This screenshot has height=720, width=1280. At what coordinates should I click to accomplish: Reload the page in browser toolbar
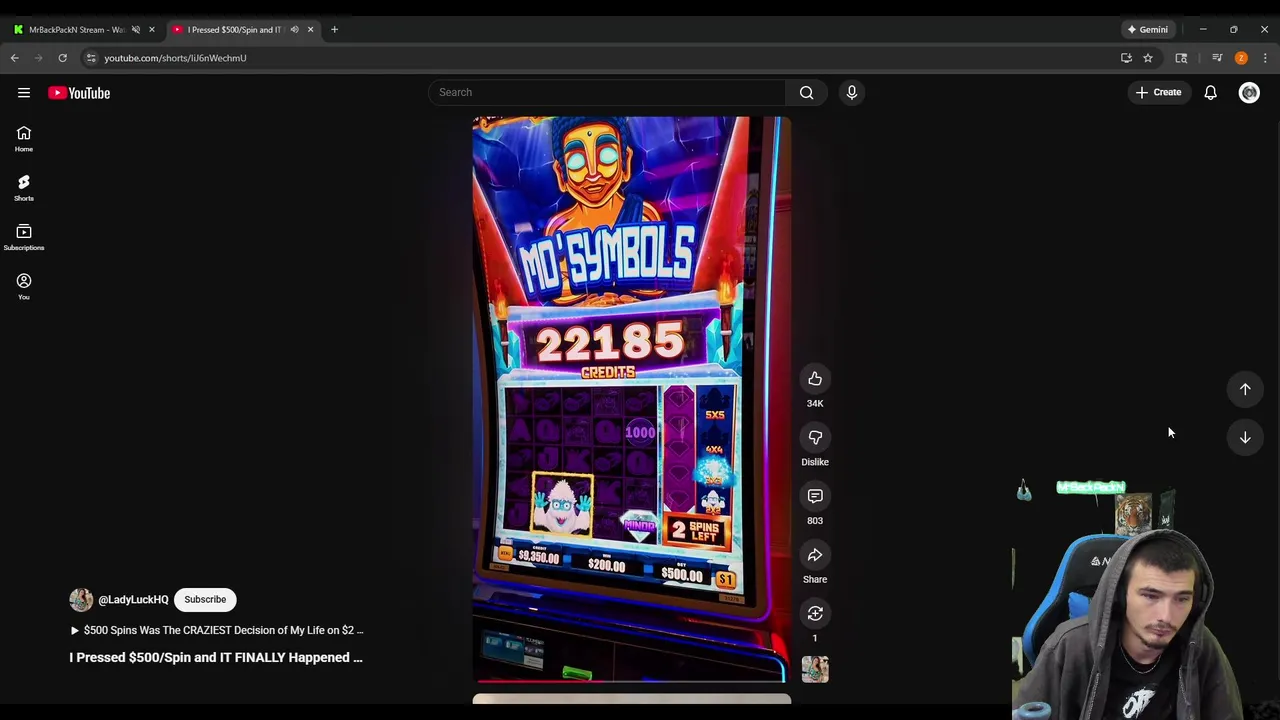(x=62, y=58)
